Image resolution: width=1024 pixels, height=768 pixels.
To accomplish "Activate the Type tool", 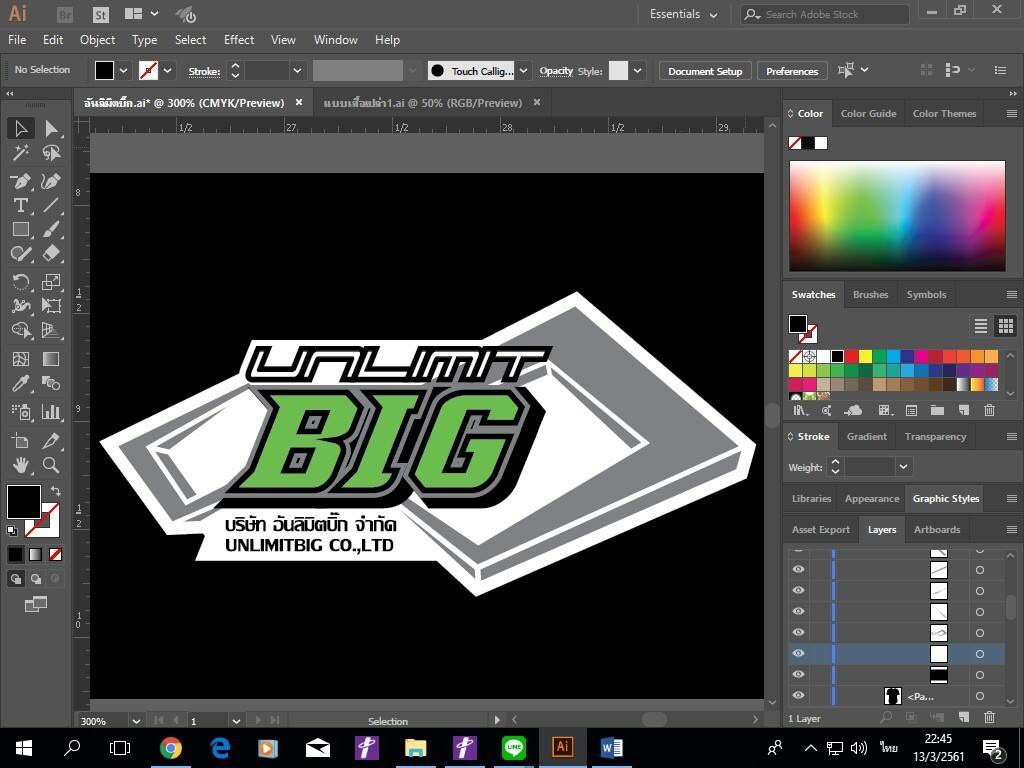I will pyautogui.click(x=20, y=205).
